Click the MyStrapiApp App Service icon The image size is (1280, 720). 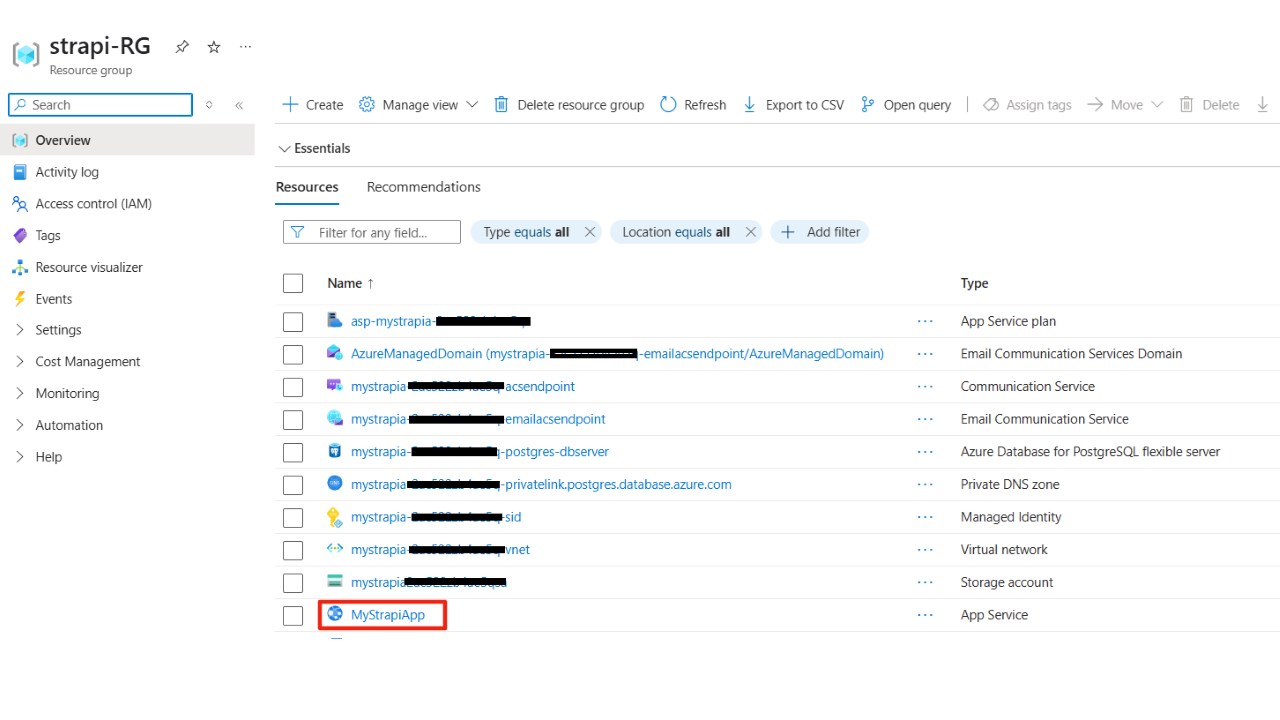(335, 614)
